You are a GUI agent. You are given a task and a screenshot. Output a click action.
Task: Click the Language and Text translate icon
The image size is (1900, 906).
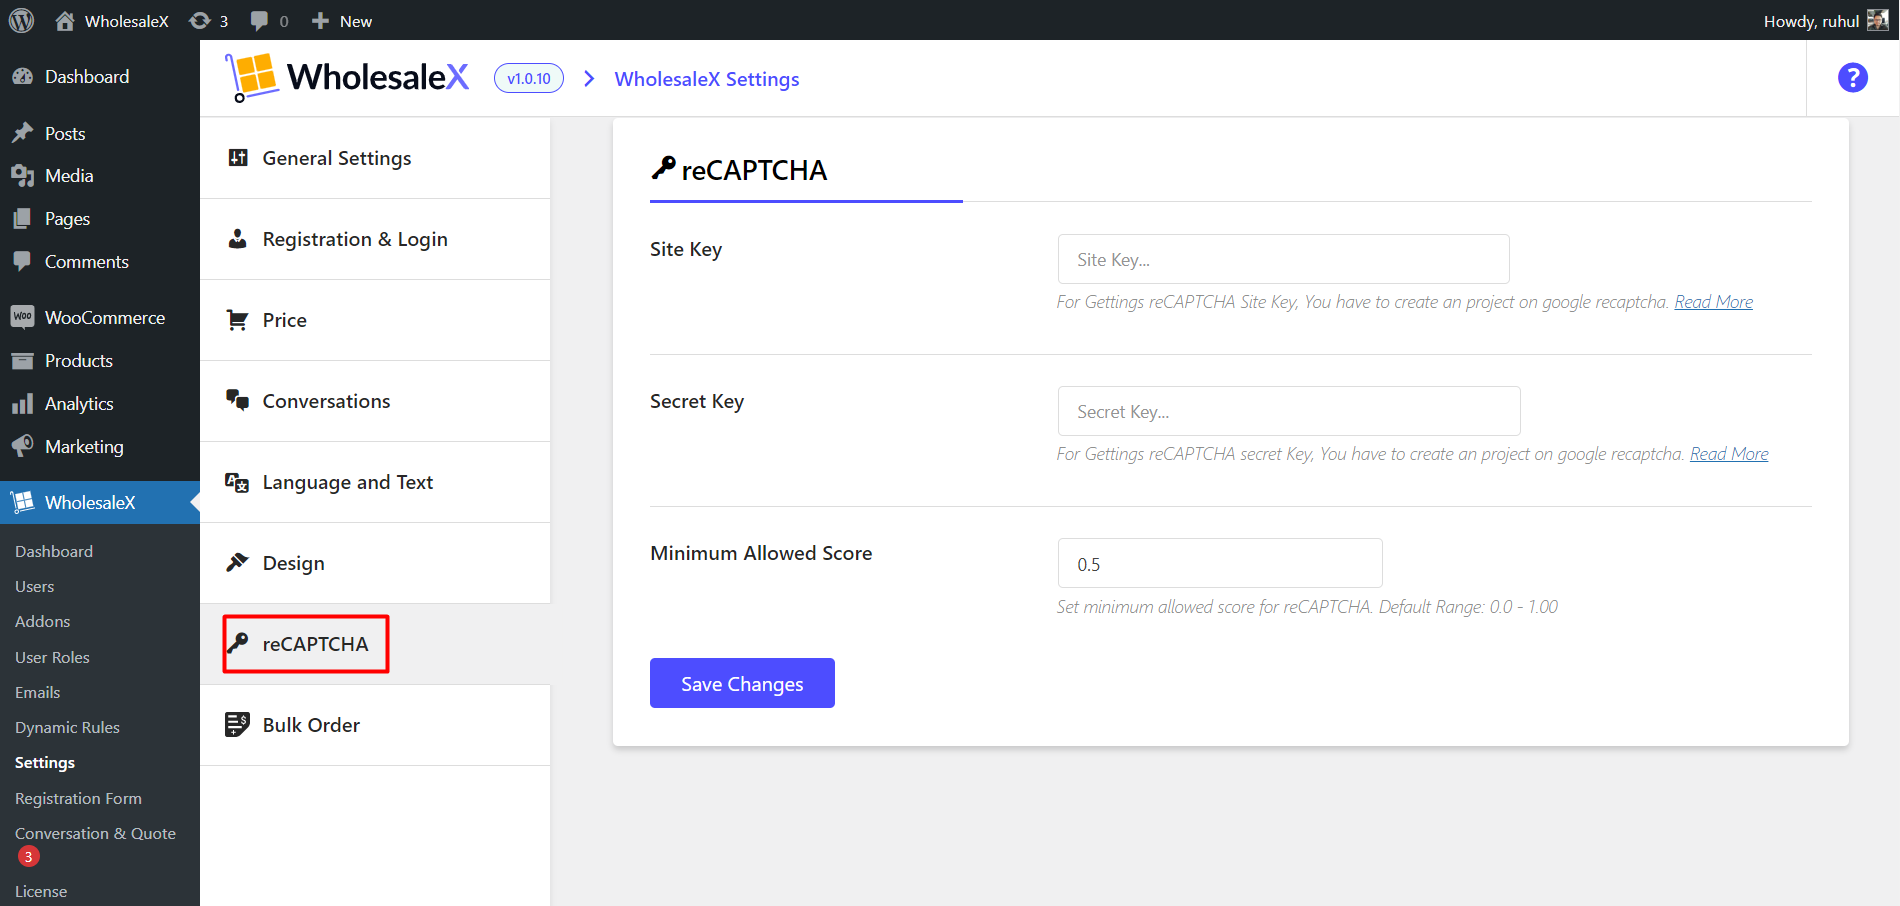click(x=237, y=482)
